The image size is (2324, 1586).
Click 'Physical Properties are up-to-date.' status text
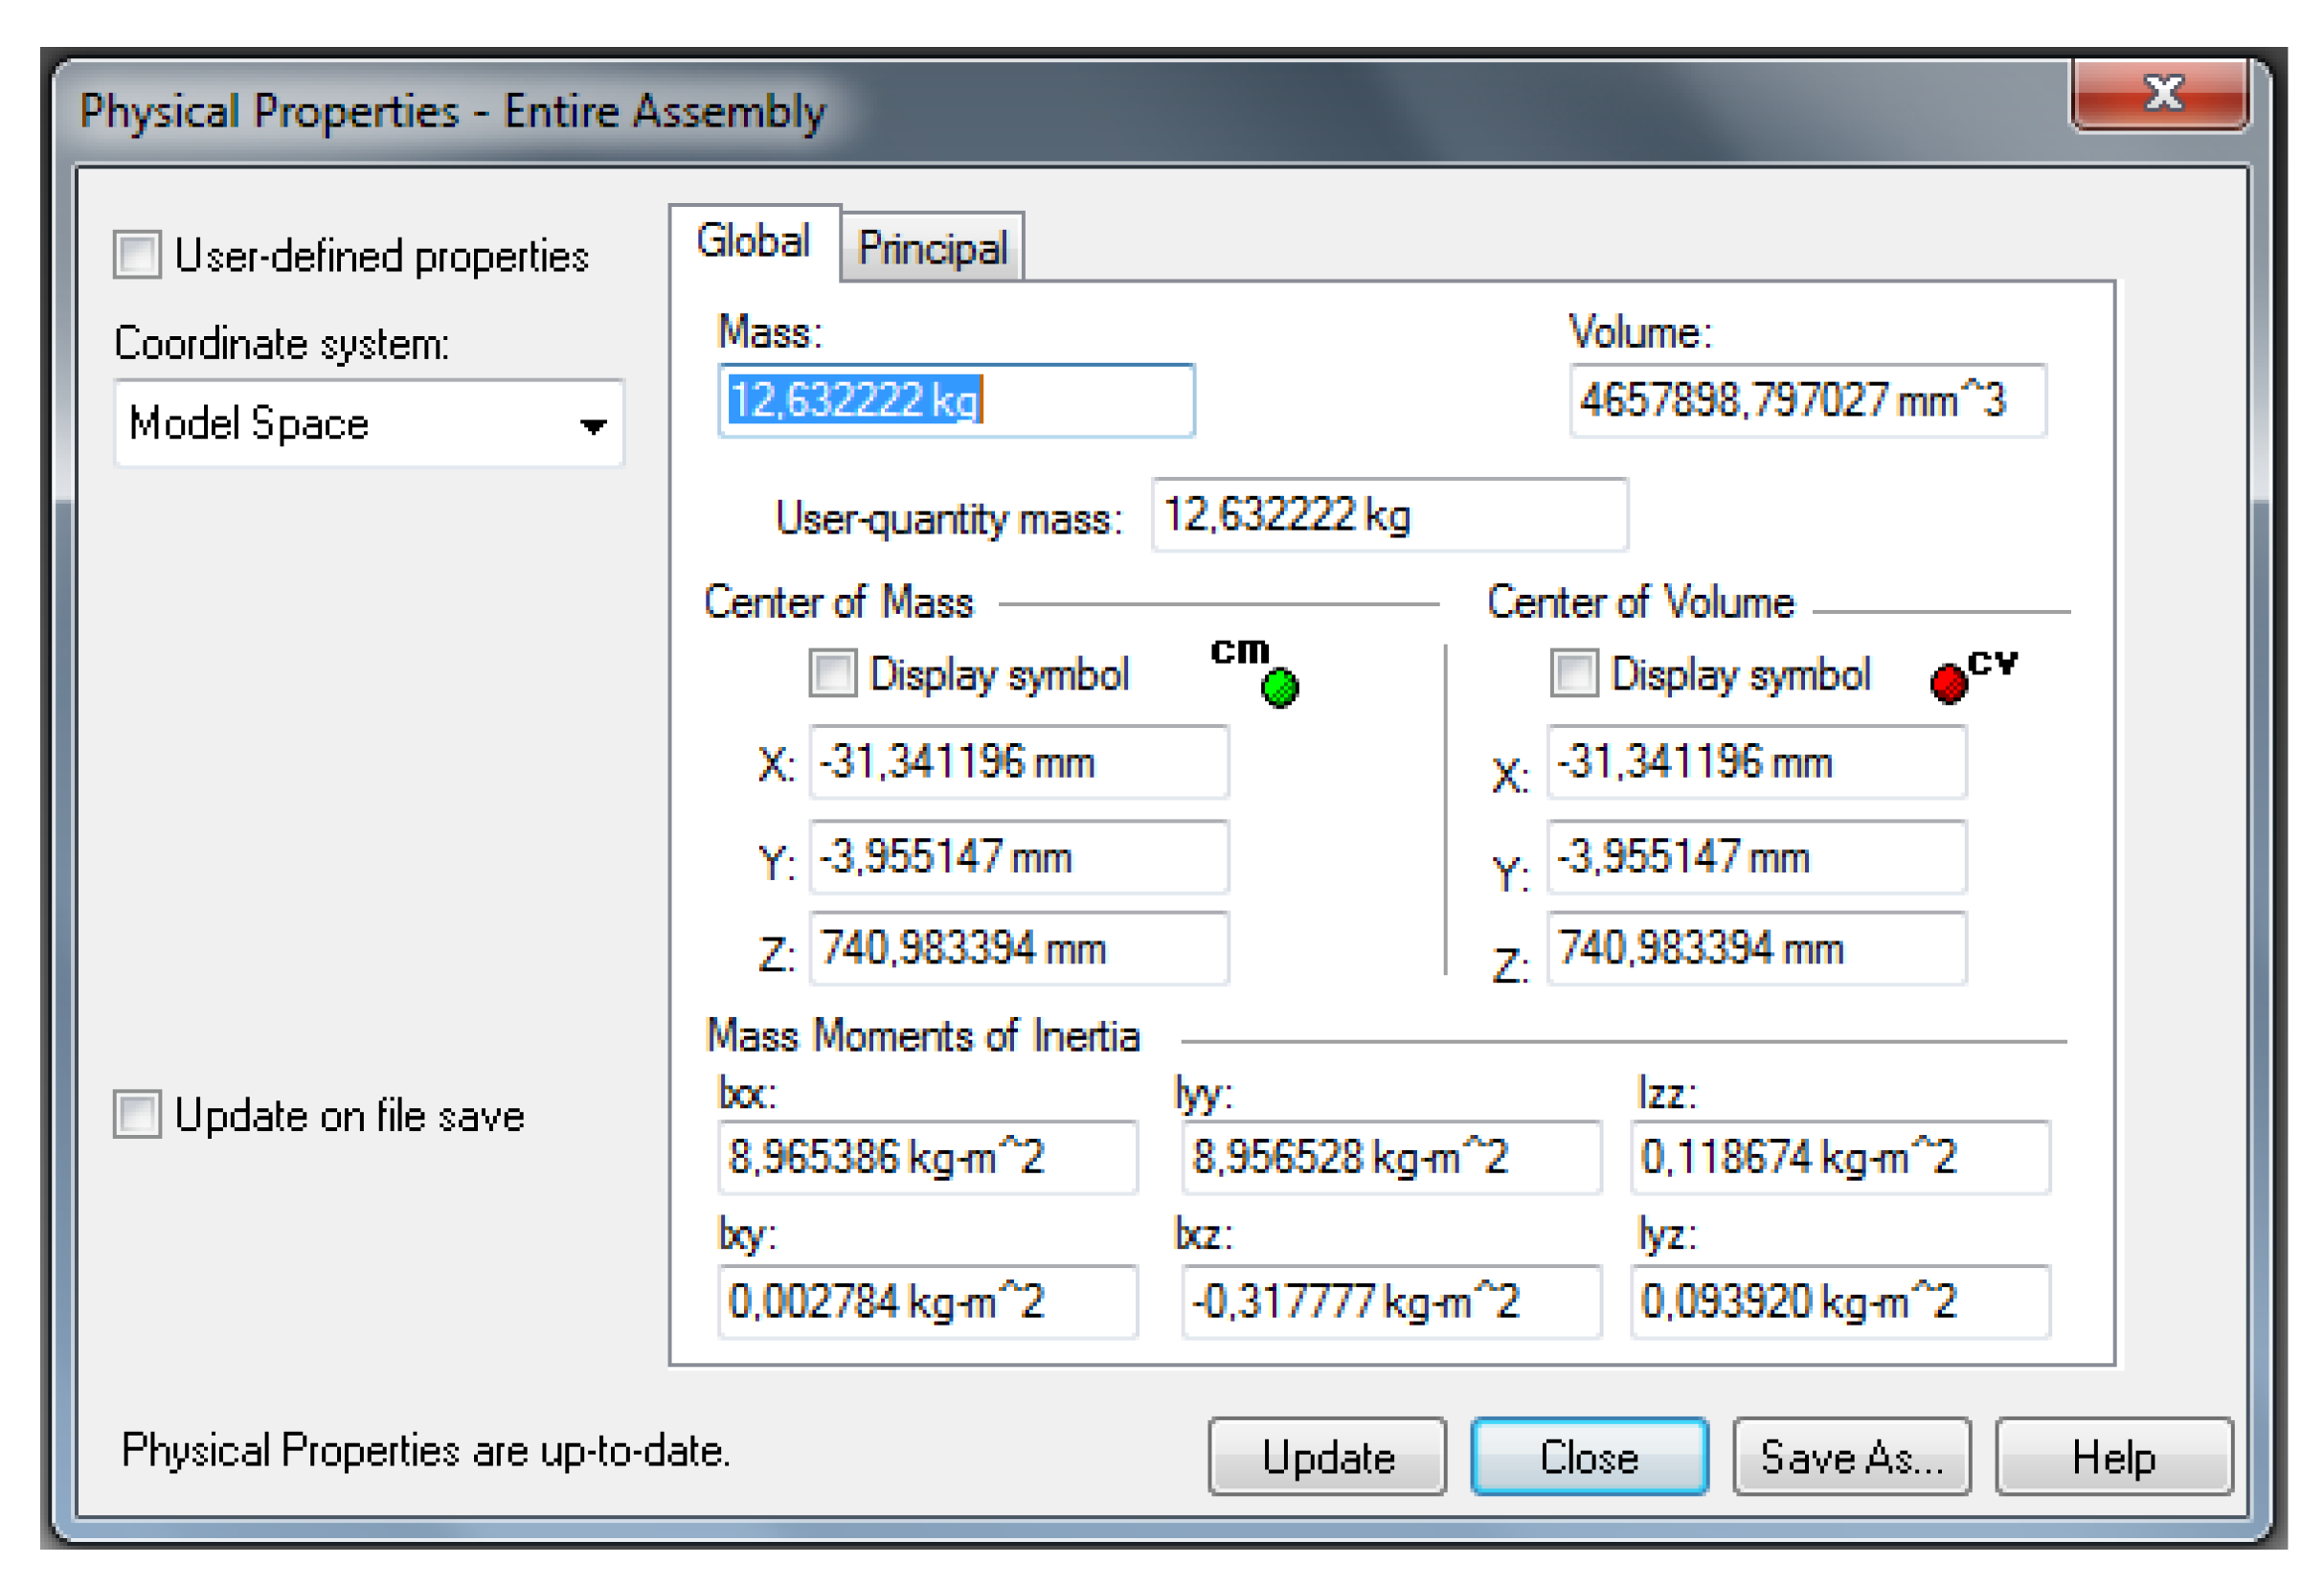point(426,1450)
